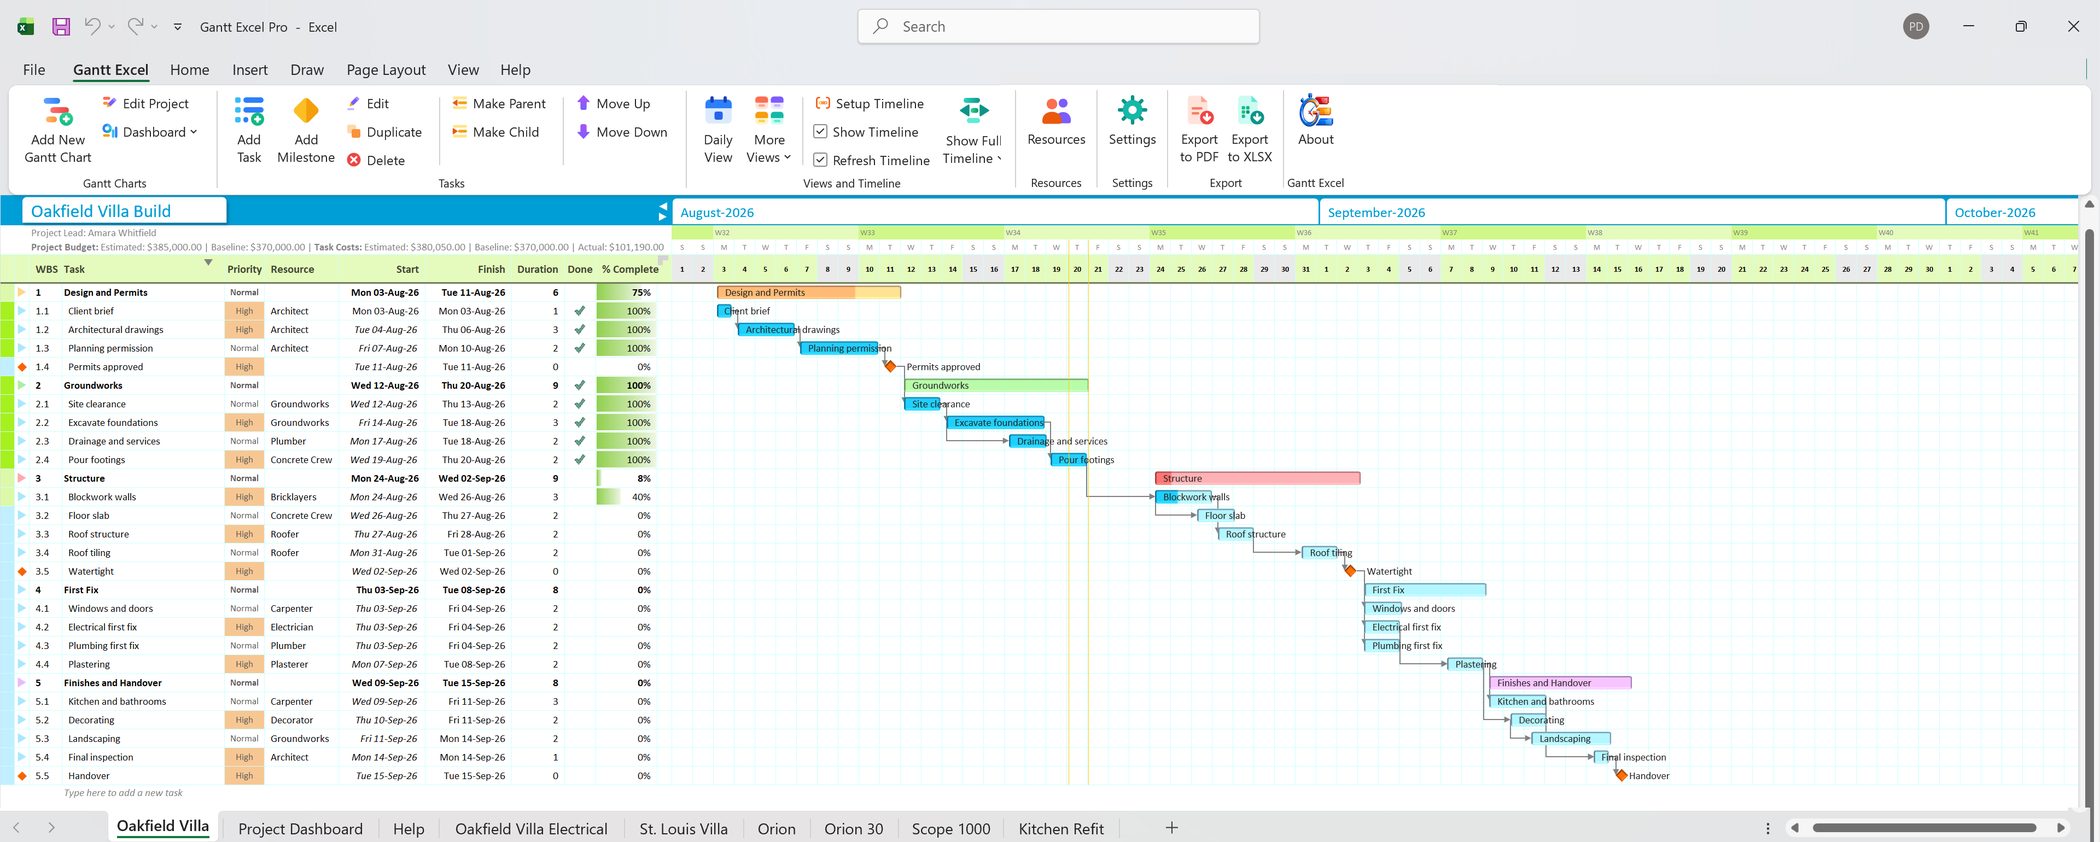
Task: Click the Design and Permits 75% progress bar
Action: pos(625,293)
